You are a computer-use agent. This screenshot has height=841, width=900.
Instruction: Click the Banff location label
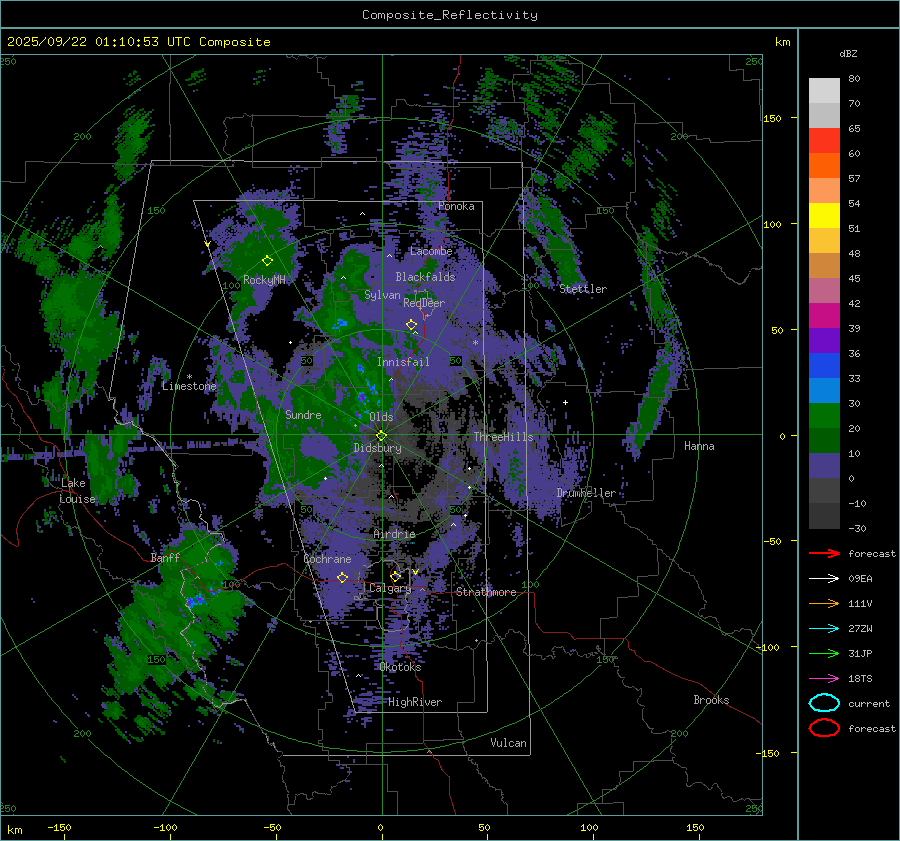[x=165, y=558]
